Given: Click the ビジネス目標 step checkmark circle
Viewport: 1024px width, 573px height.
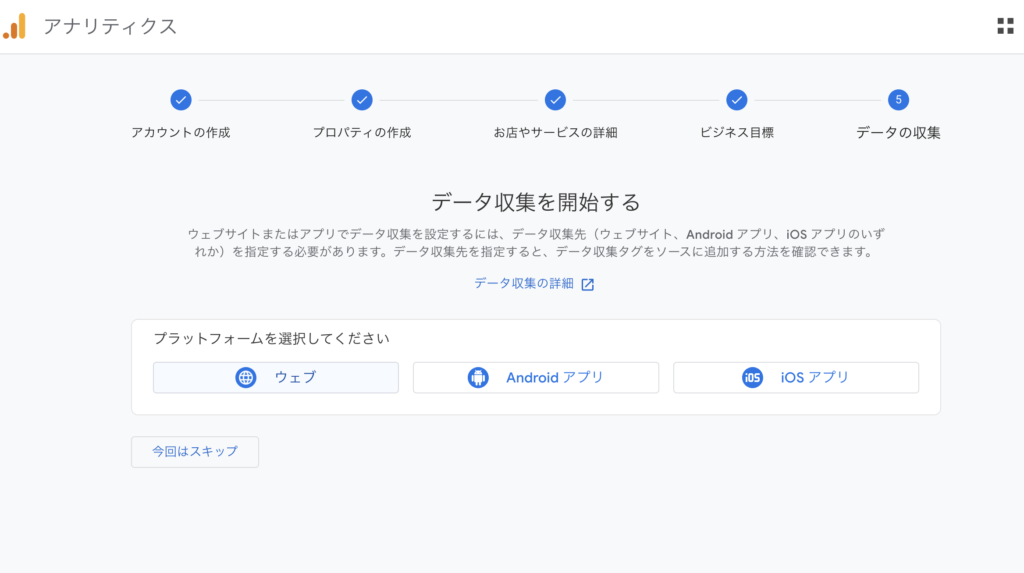Looking at the screenshot, I should tap(737, 100).
